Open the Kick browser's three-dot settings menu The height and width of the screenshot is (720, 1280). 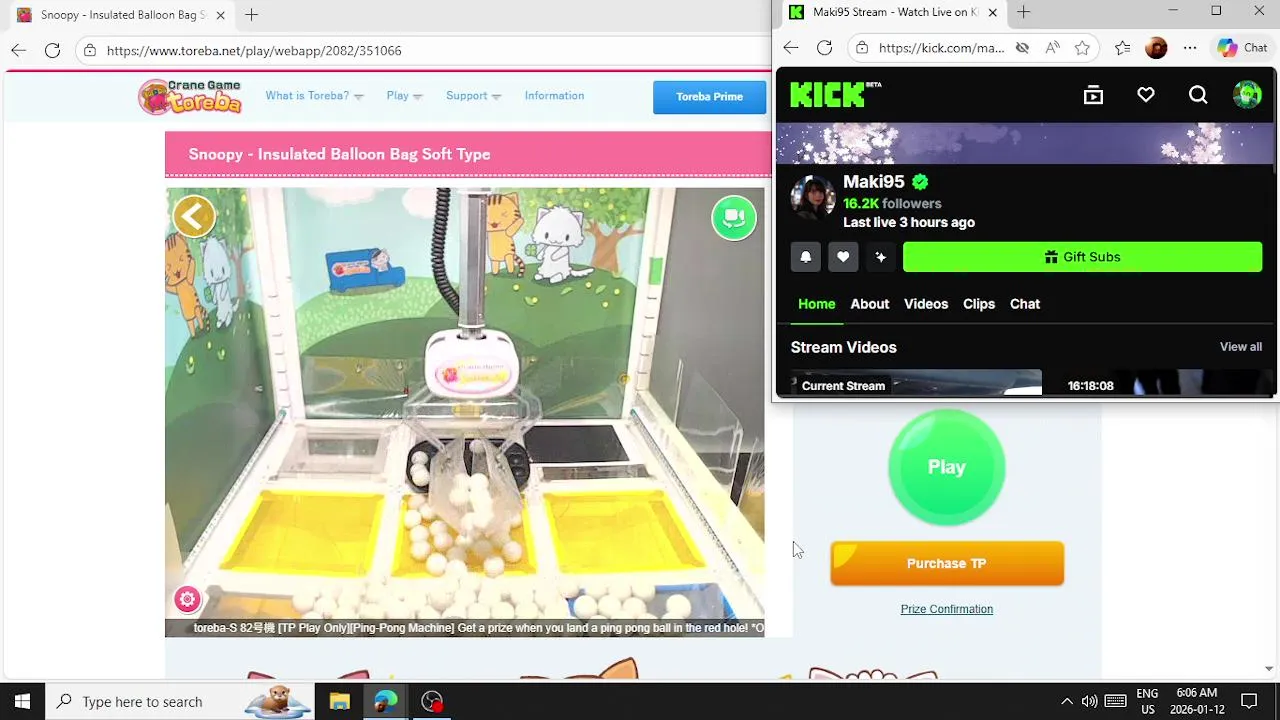coord(1190,47)
